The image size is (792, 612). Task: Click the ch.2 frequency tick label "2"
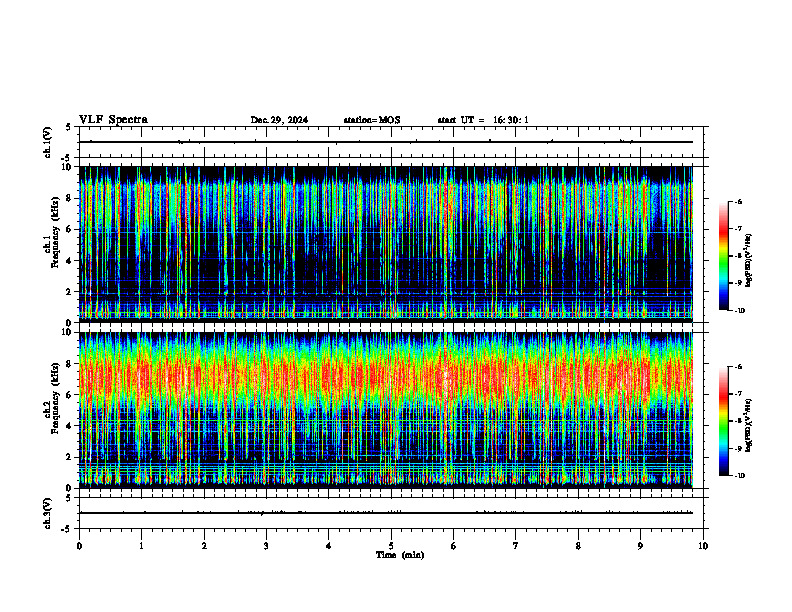tap(68, 457)
